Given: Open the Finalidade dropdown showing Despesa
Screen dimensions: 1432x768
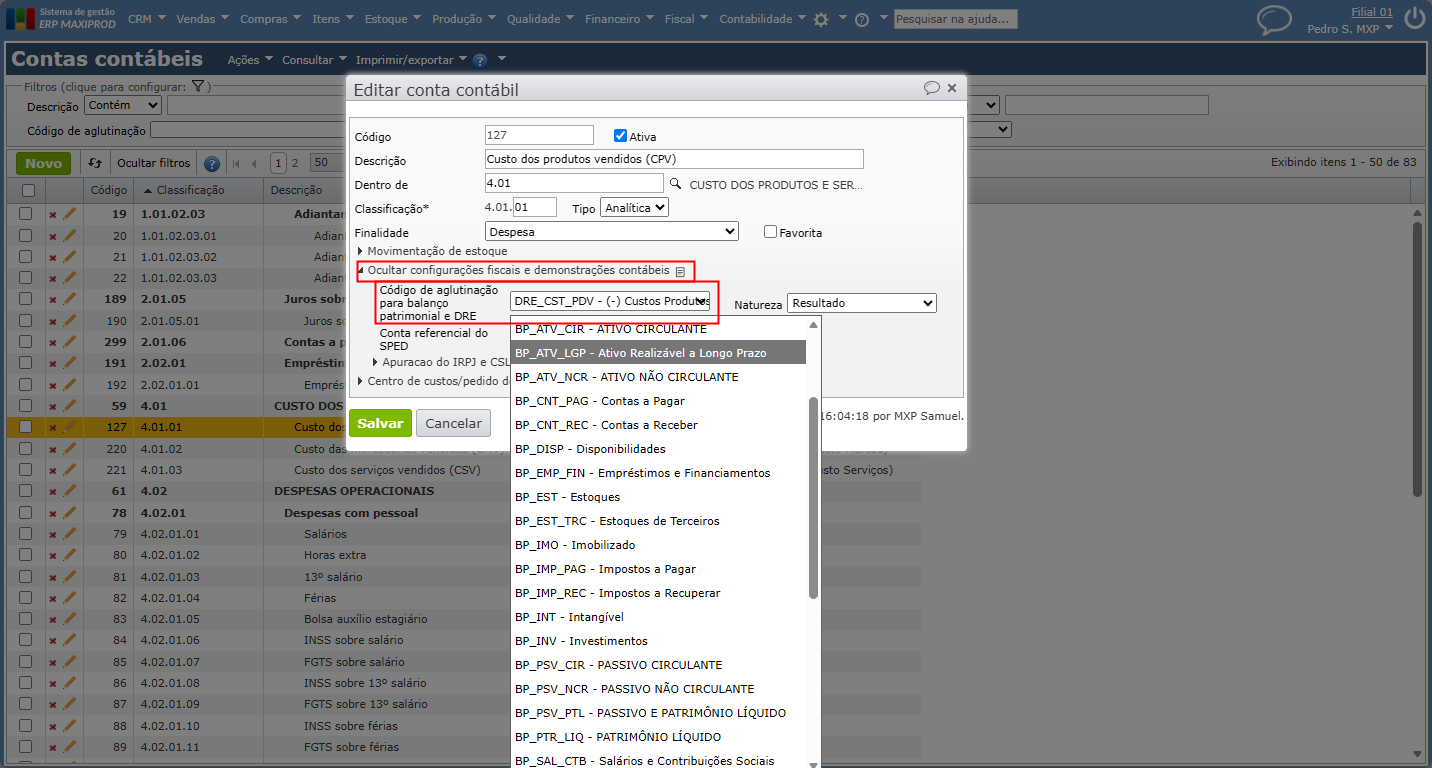Looking at the screenshot, I should [612, 232].
